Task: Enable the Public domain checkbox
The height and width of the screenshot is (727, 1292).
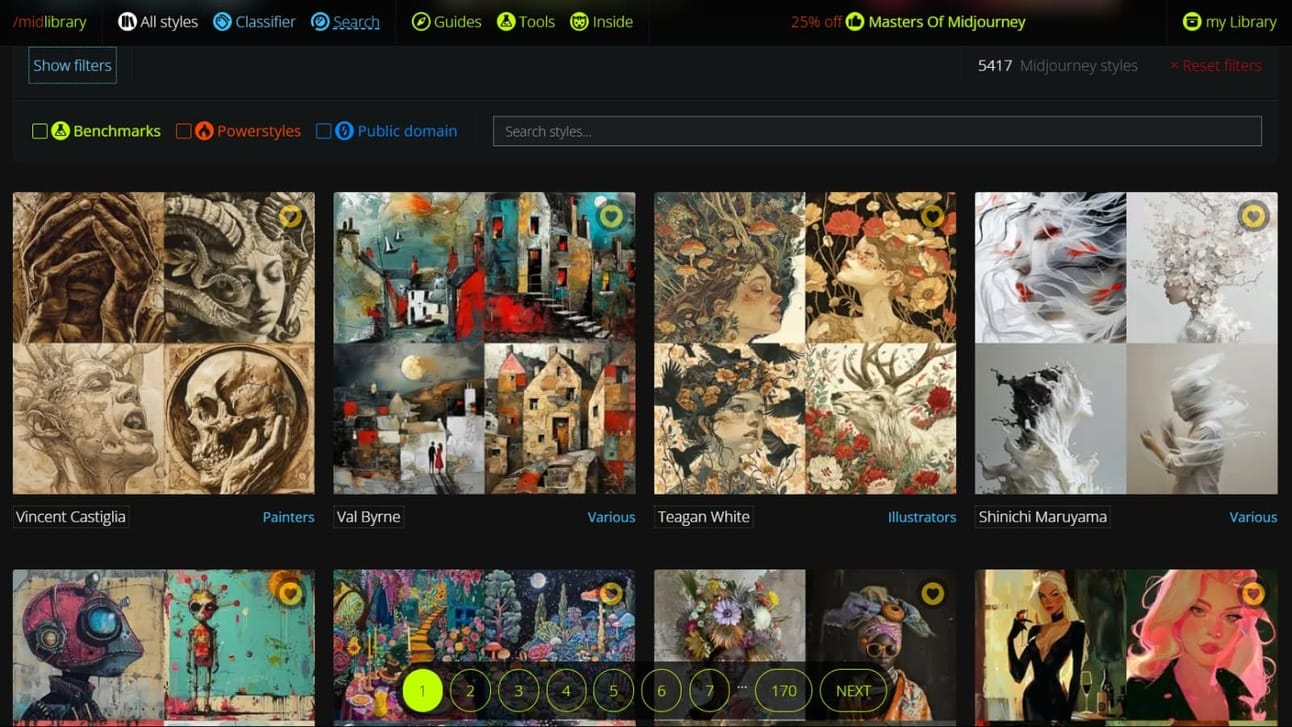Action: (x=323, y=131)
